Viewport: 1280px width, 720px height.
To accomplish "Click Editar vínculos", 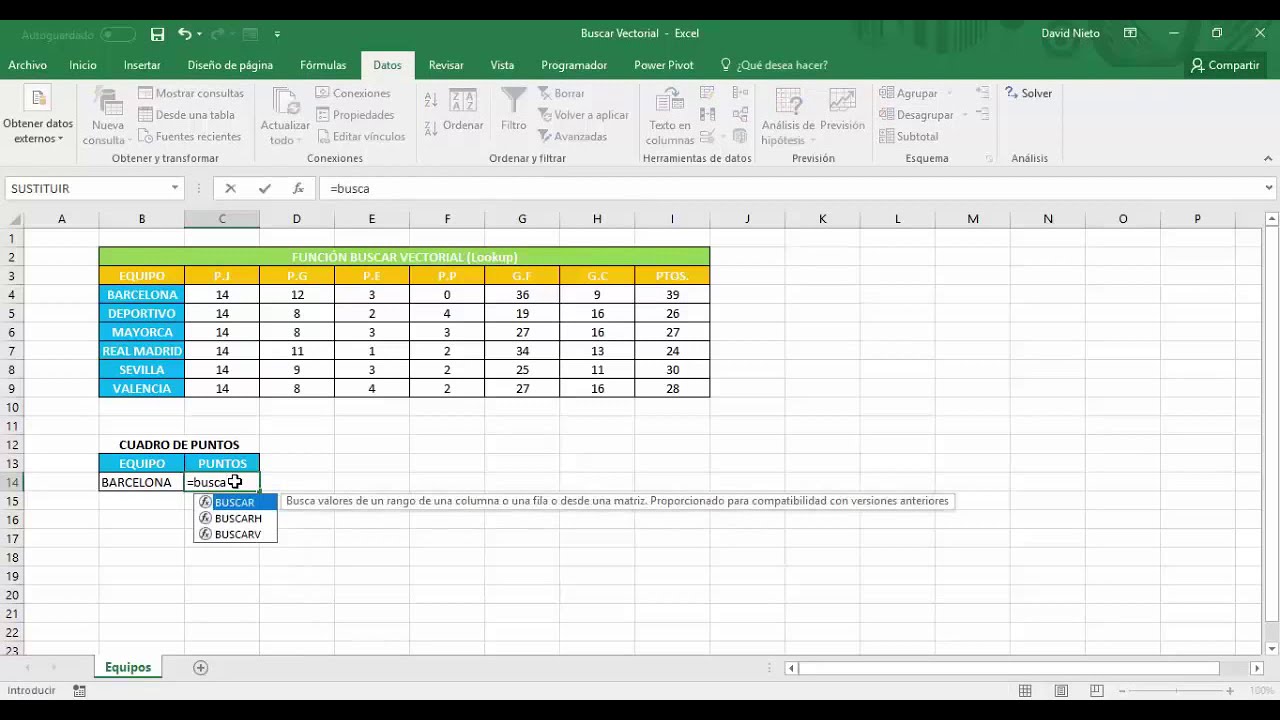I will 360,136.
